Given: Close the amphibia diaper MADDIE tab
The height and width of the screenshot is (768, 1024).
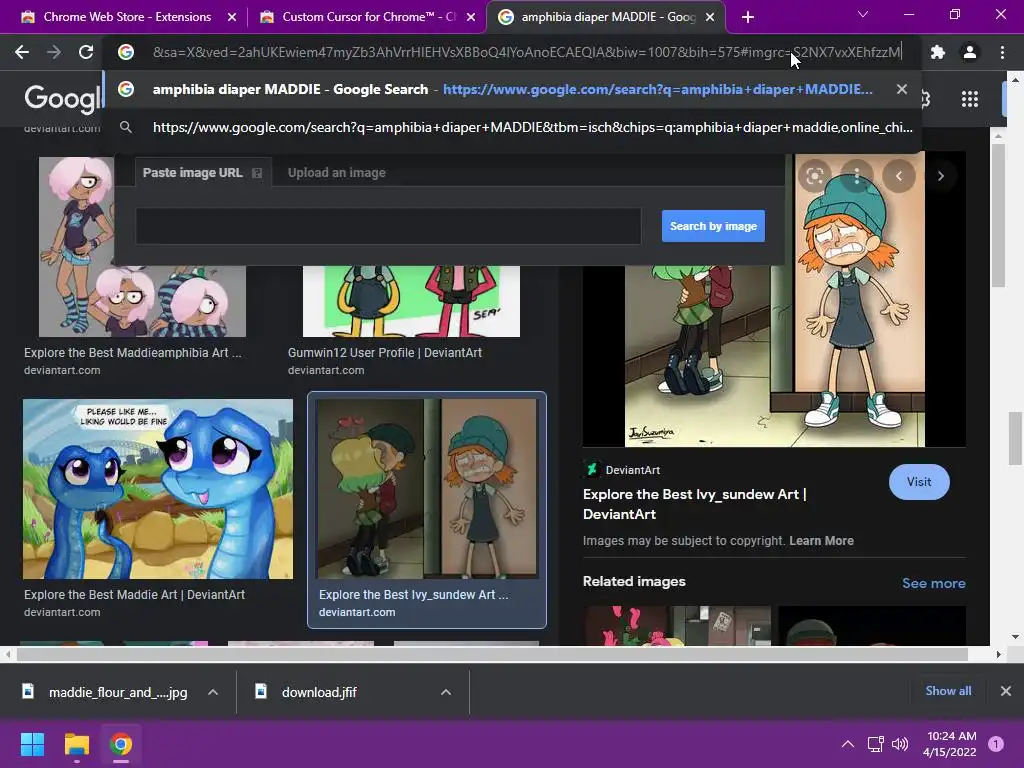Looking at the screenshot, I should 710,17.
